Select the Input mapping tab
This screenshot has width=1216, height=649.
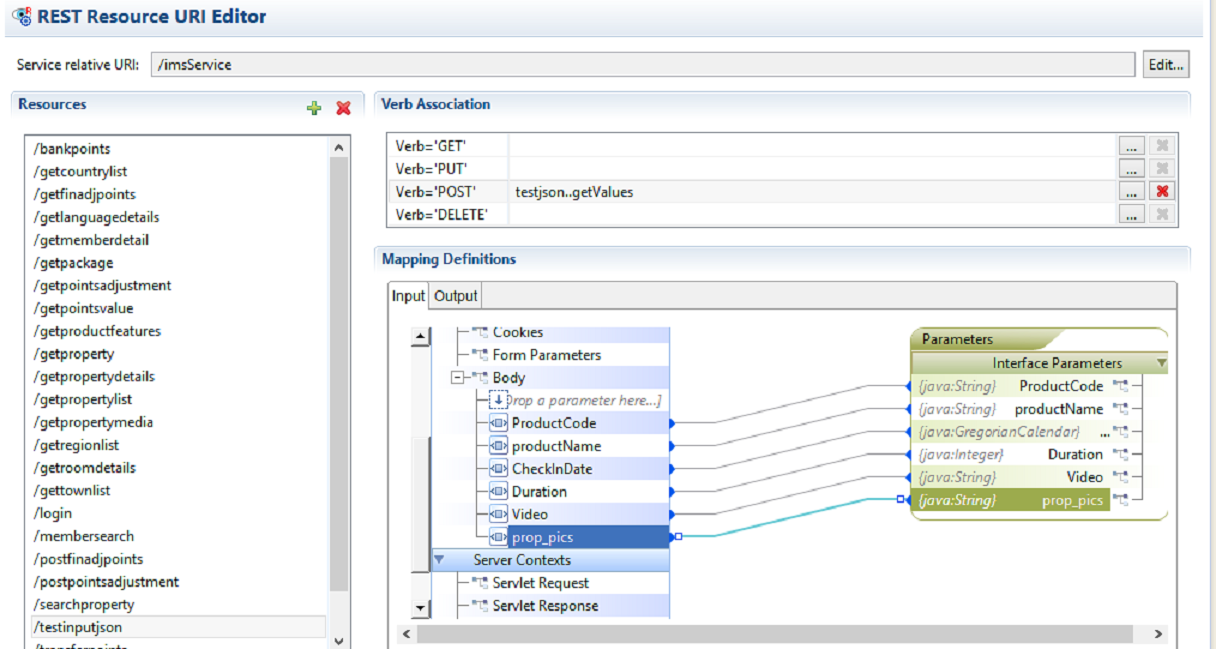click(408, 296)
